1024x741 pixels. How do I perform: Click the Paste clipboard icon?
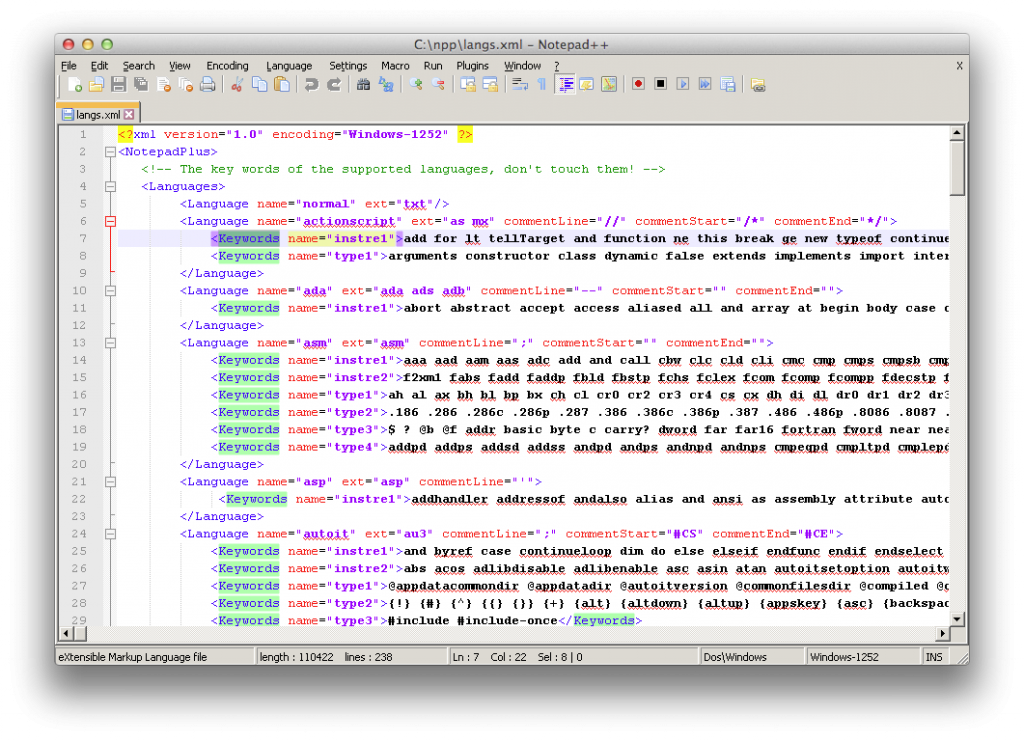(x=281, y=85)
